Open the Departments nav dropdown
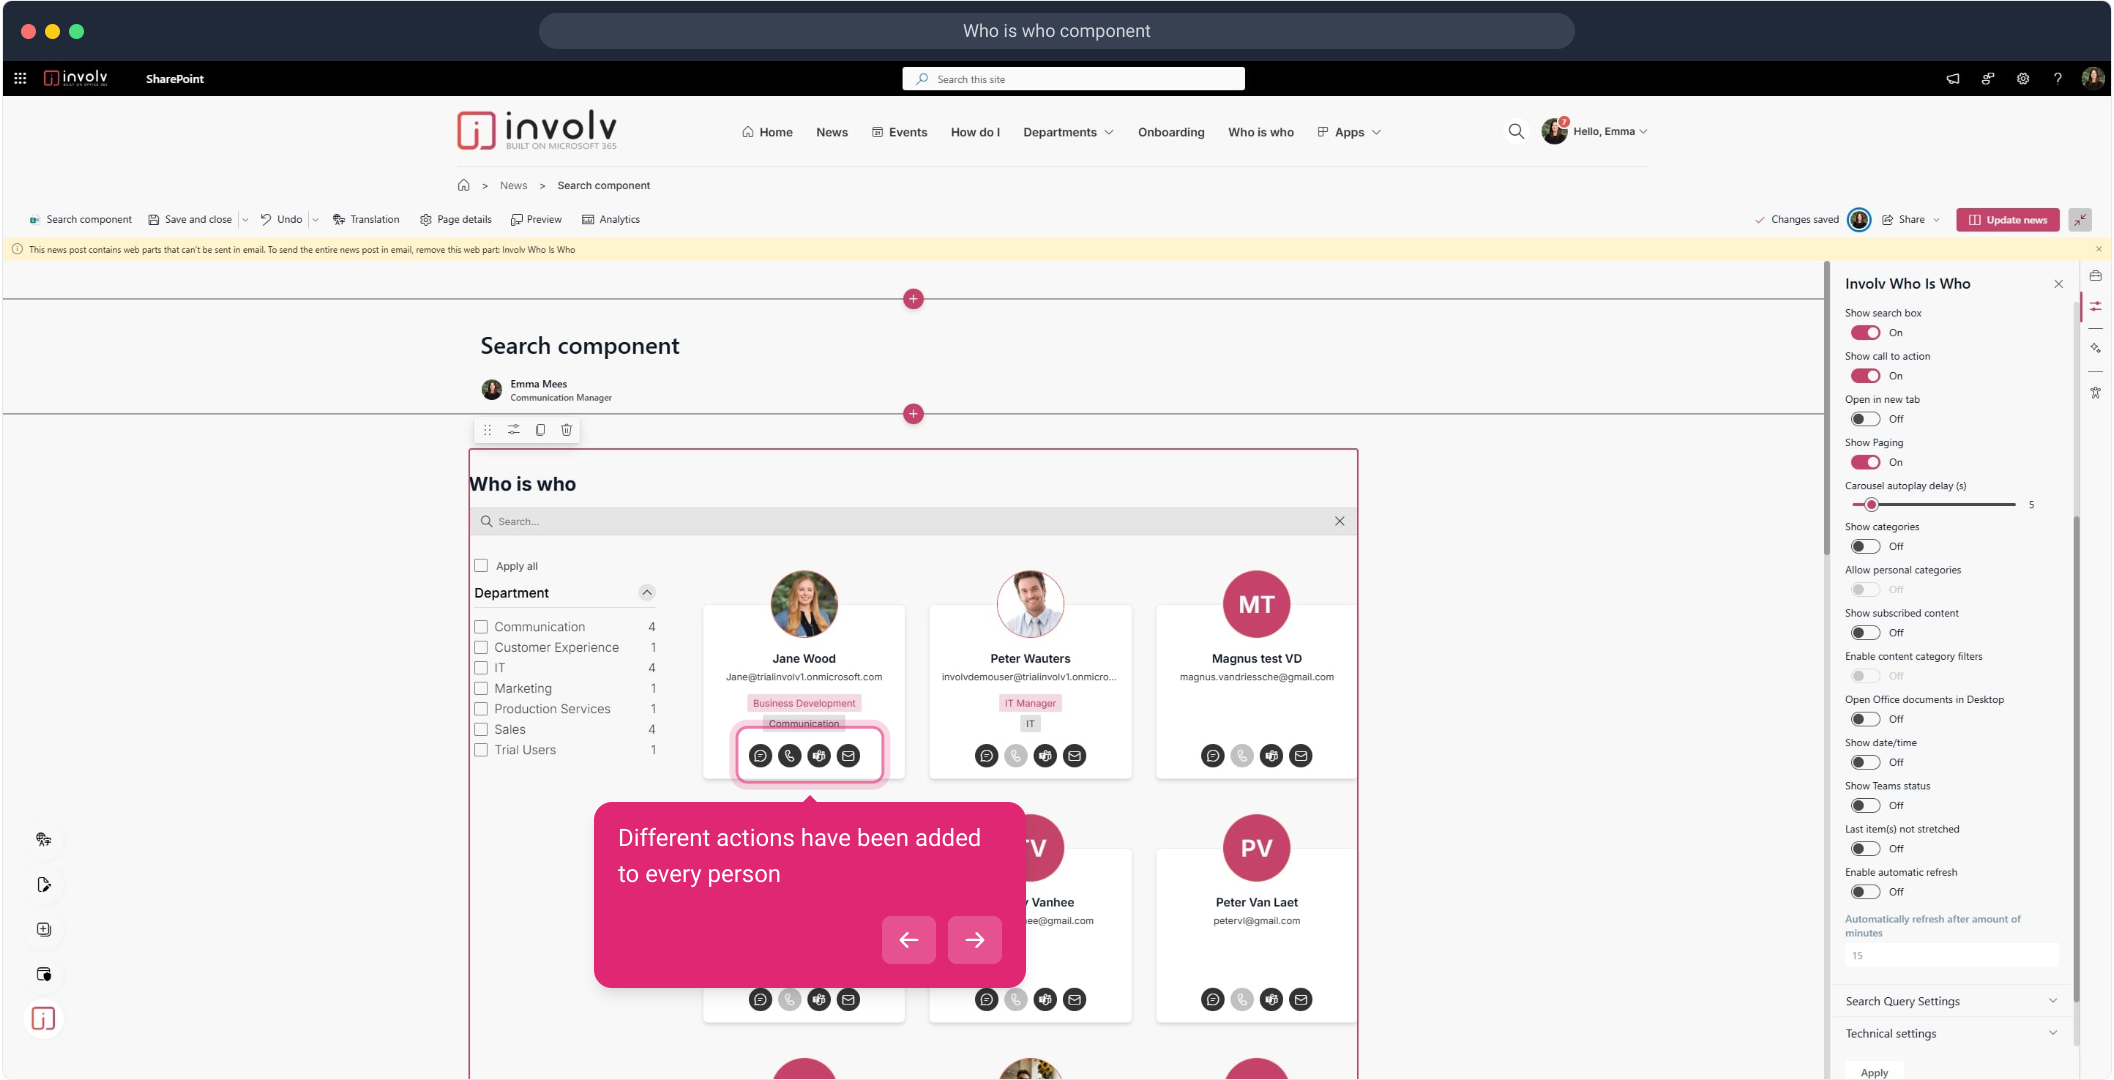This screenshot has height=1080, width=2114. coord(1068,132)
